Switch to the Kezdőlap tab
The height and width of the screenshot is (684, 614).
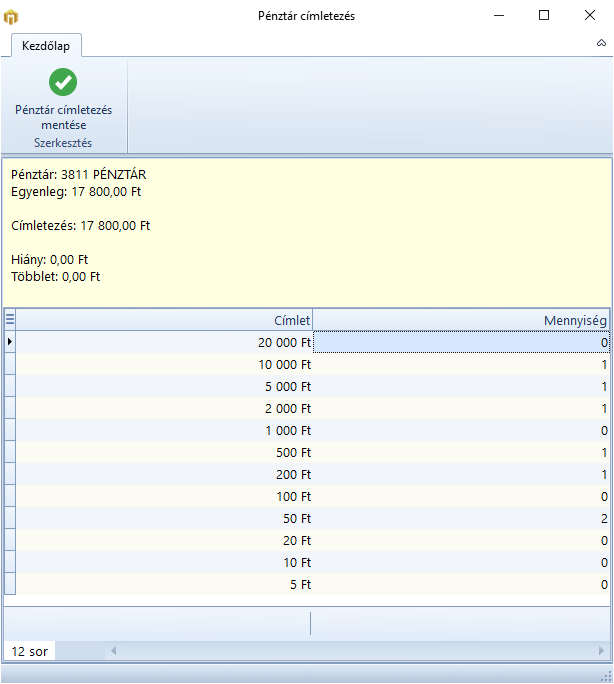(47, 45)
